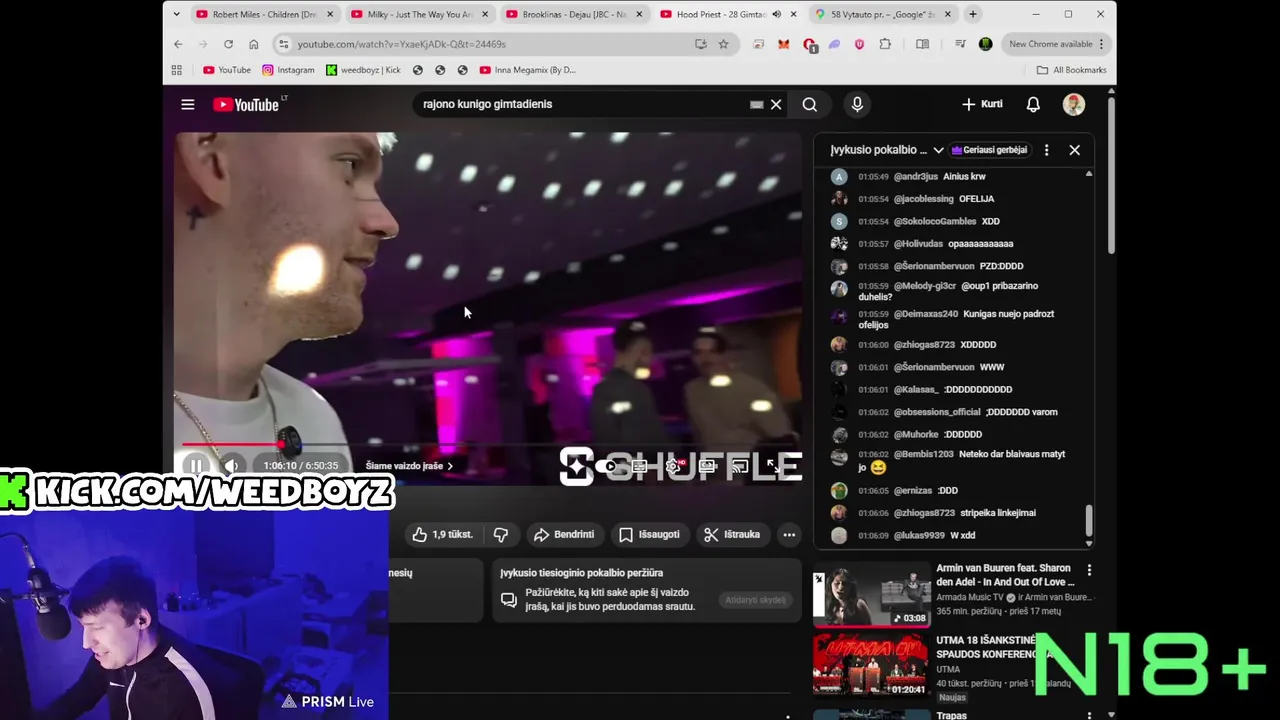Viewport: 1280px width, 720px height.
Task: Open options for Armin van Buuren video
Action: coord(1089,570)
